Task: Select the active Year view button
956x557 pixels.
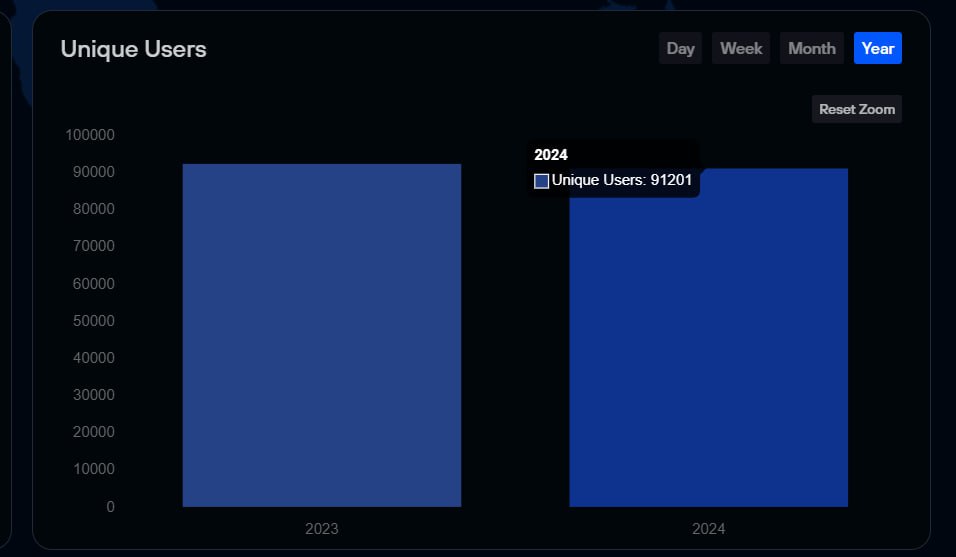Action: coord(878,48)
